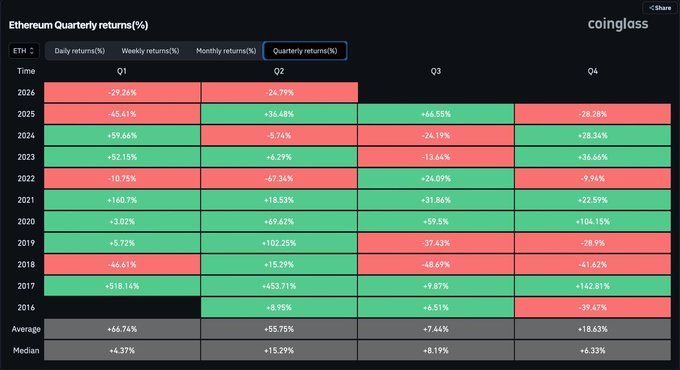Click the 2020 Q1 cell +3.02%
680x370 pixels.
122,221
